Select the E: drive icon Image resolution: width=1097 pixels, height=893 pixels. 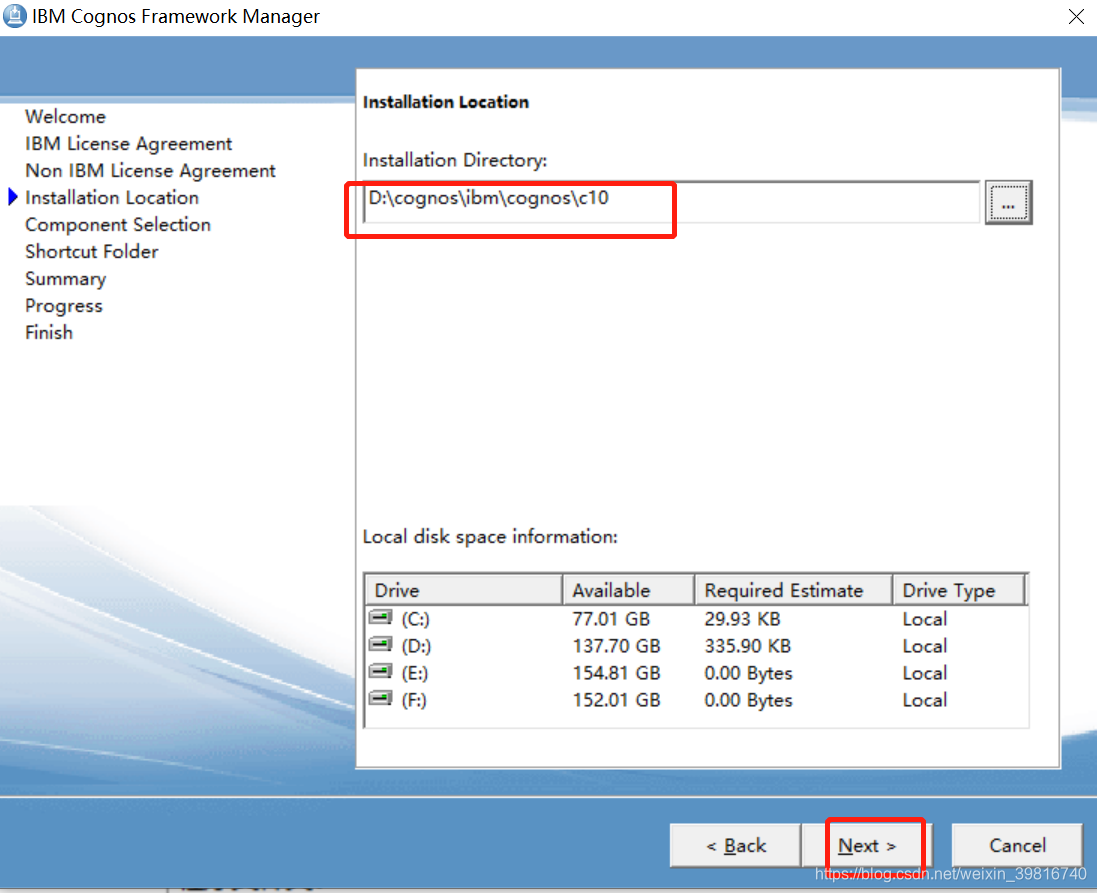pos(381,671)
